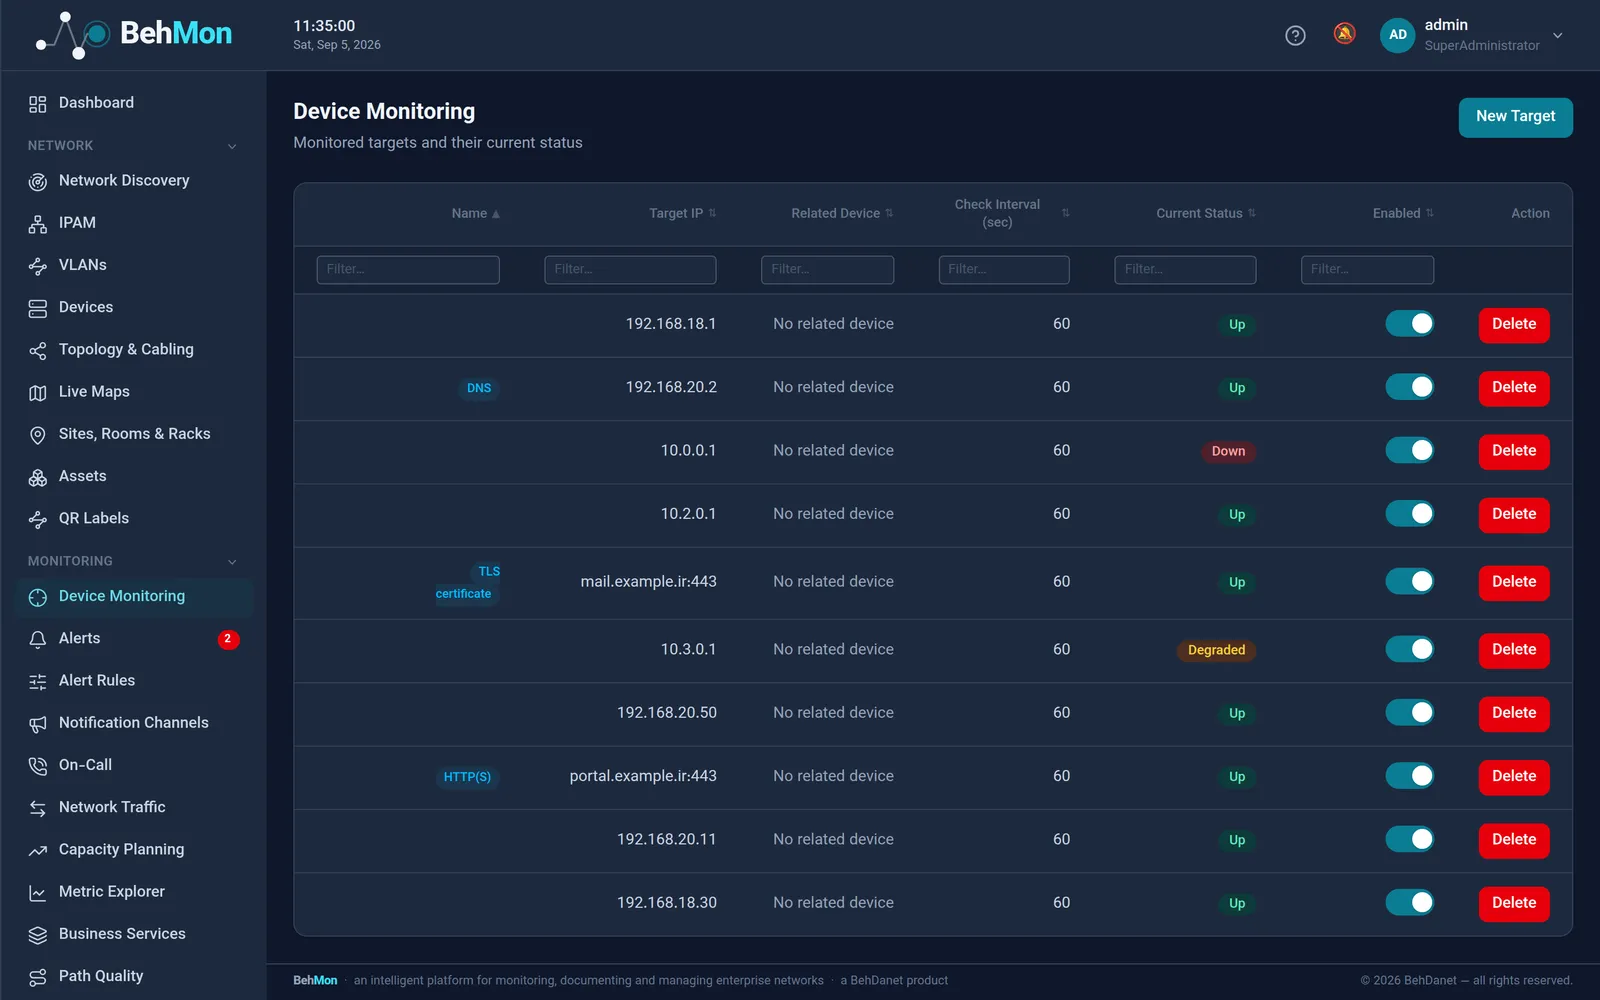Toggle enabled switch for 192.168.20.50
This screenshot has width=1600, height=1000.
click(1410, 712)
